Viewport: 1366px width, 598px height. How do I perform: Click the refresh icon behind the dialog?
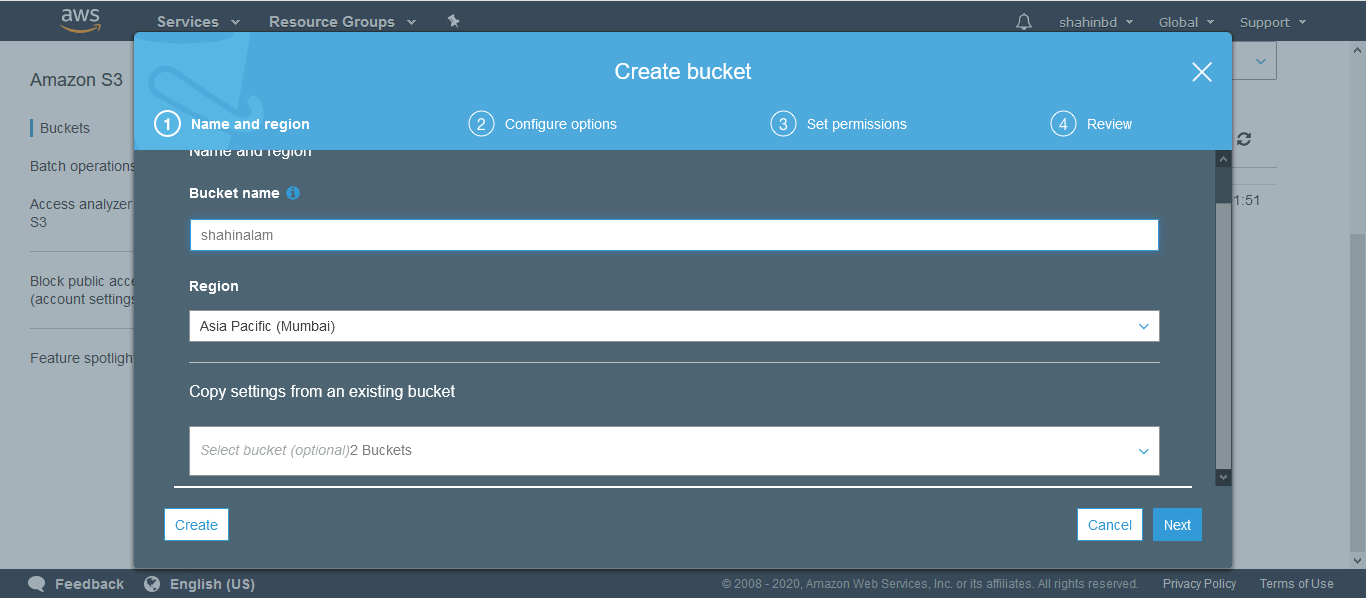point(1244,139)
